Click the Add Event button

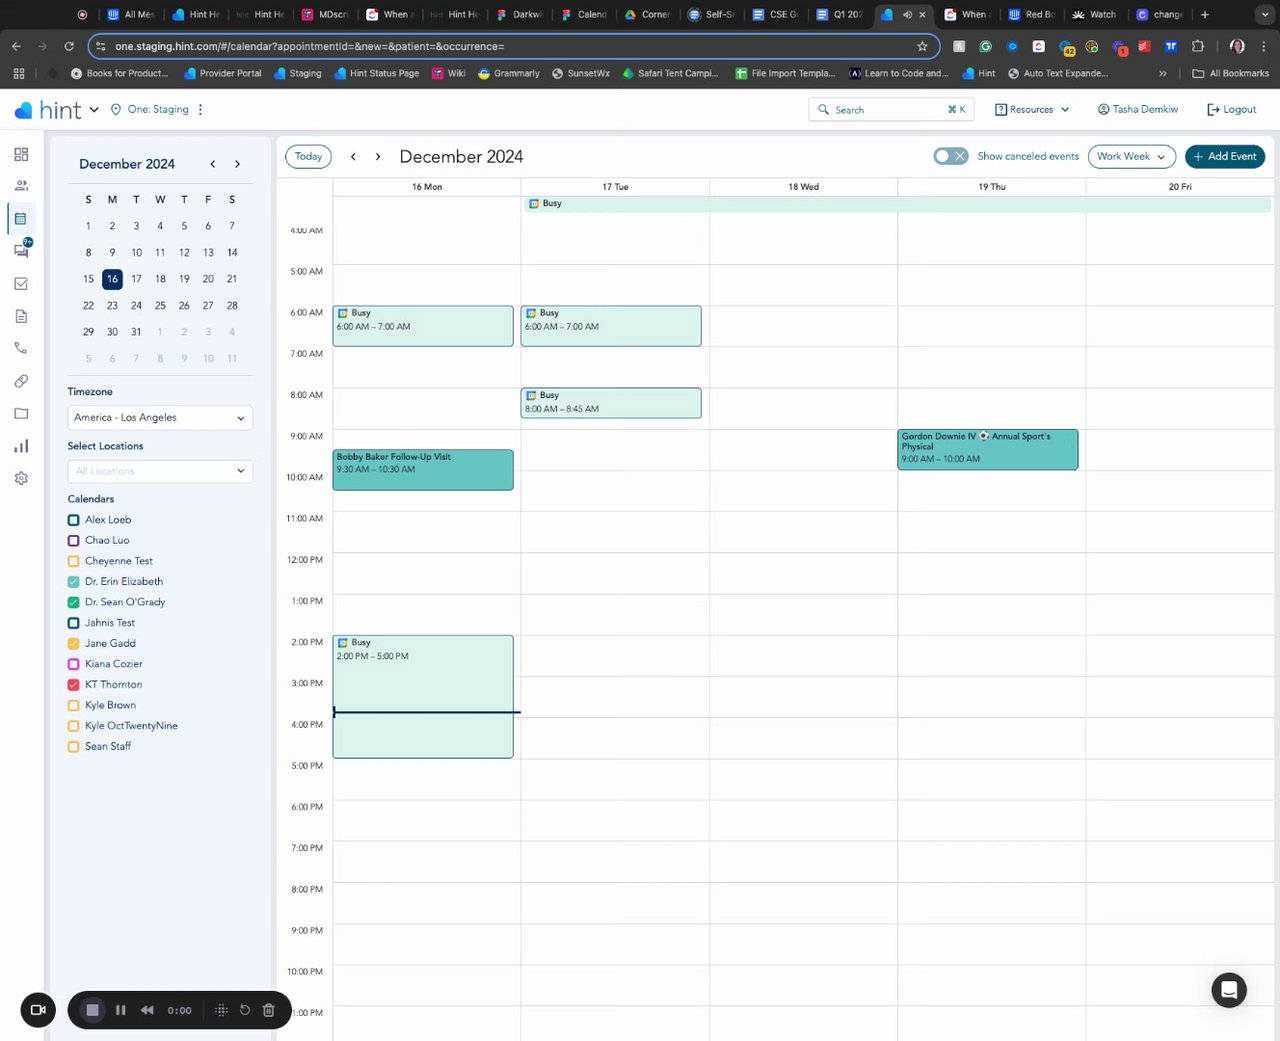tap(1225, 156)
